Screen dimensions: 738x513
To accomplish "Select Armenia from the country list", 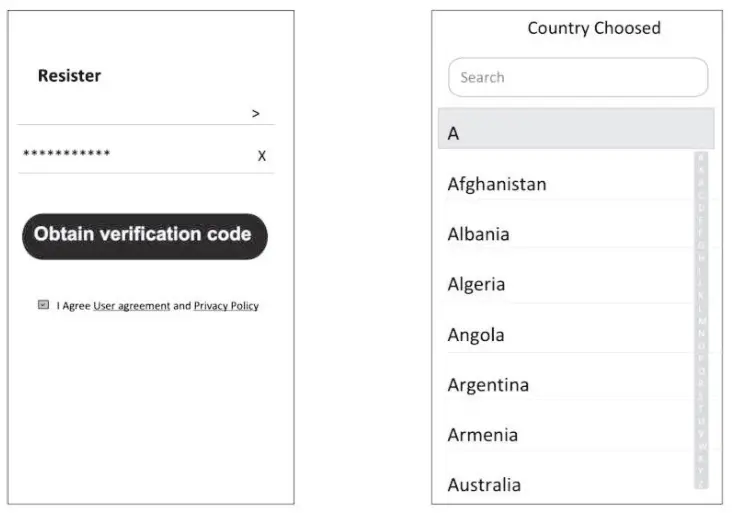I will click(x=482, y=435).
